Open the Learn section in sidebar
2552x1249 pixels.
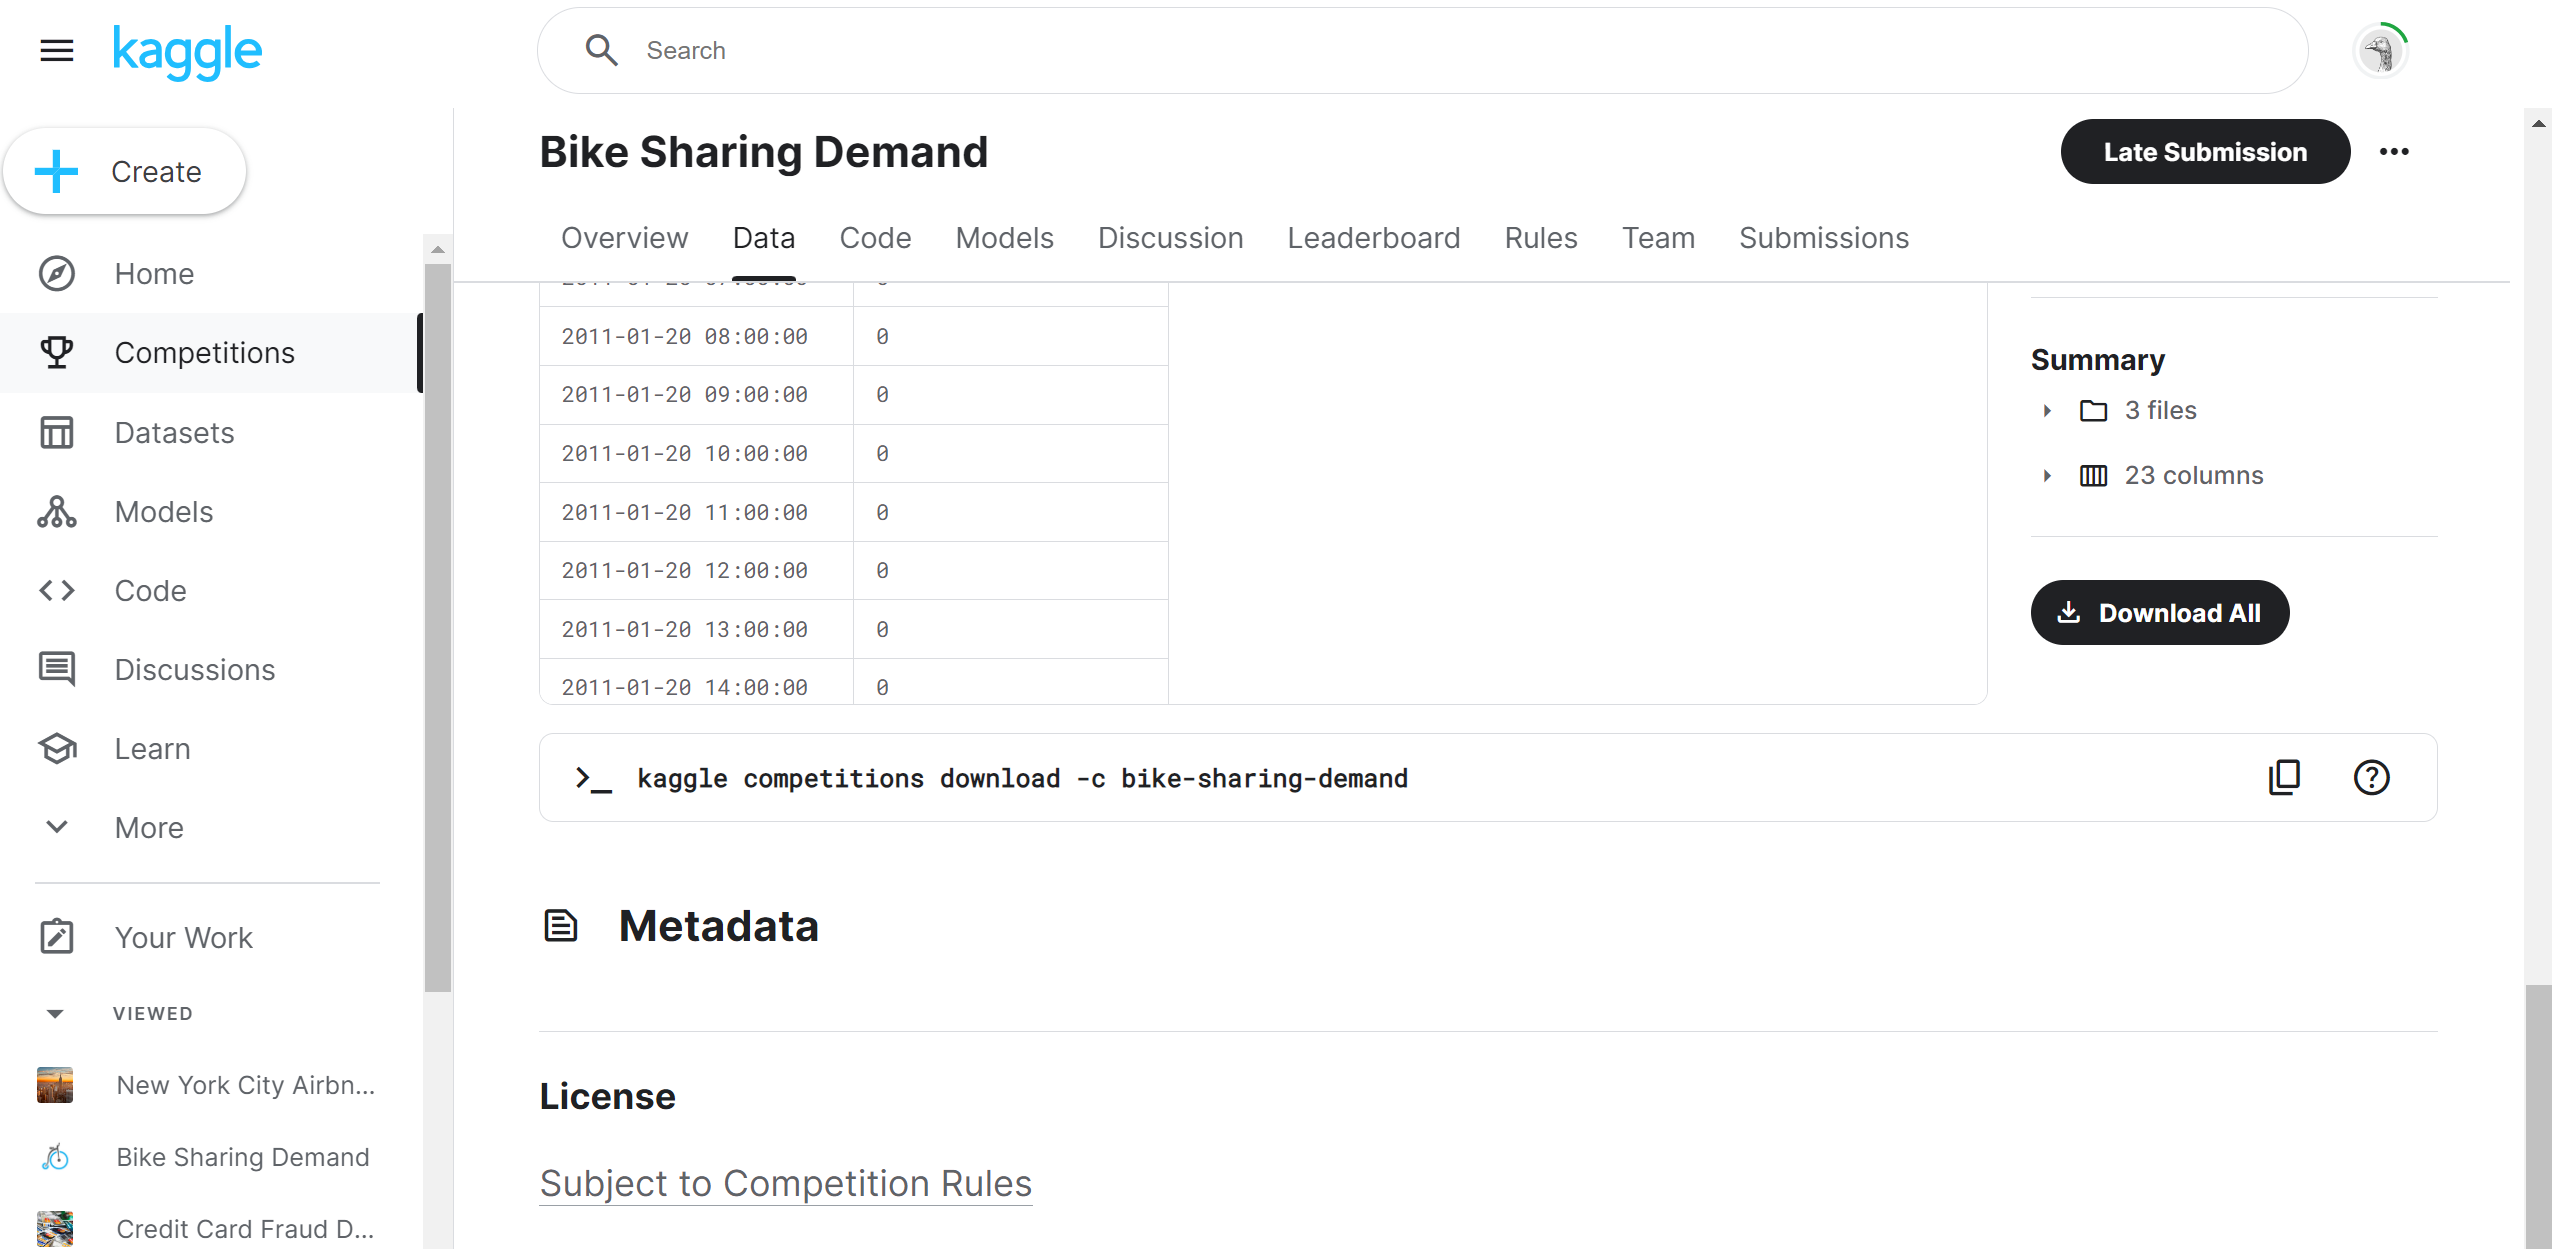click(152, 749)
